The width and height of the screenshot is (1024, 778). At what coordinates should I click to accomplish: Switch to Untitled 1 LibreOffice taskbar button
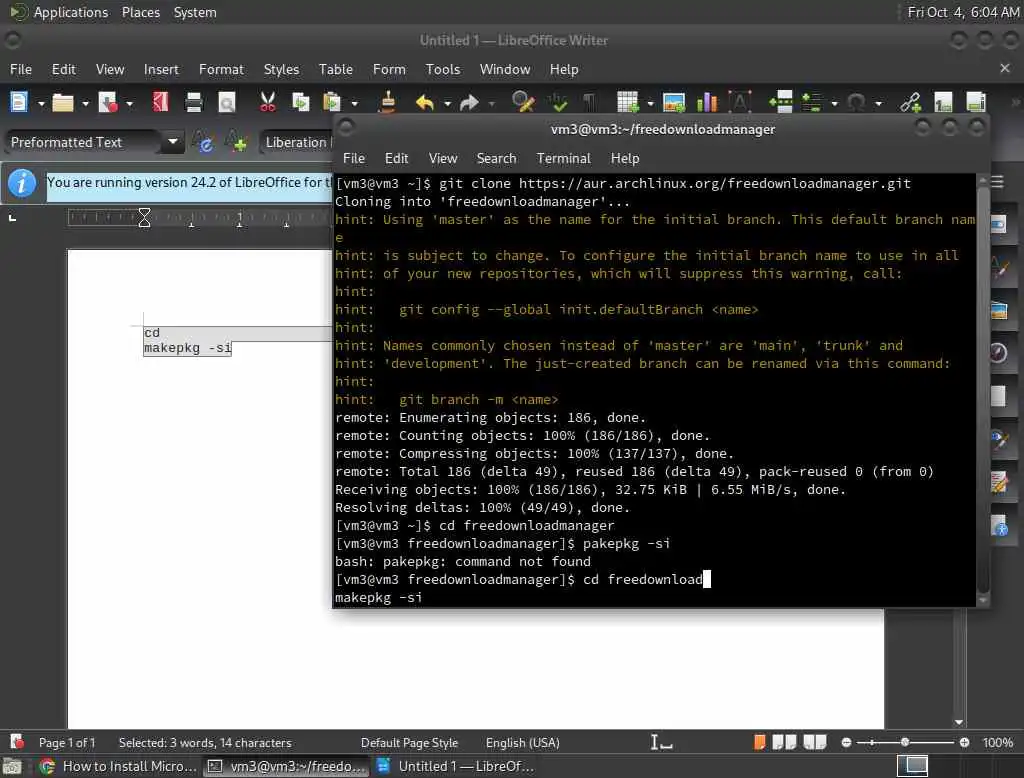coord(456,766)
